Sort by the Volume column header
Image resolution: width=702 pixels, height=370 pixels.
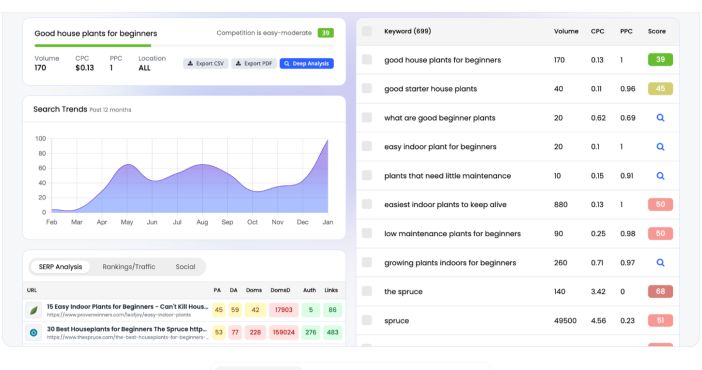[566, 31]
